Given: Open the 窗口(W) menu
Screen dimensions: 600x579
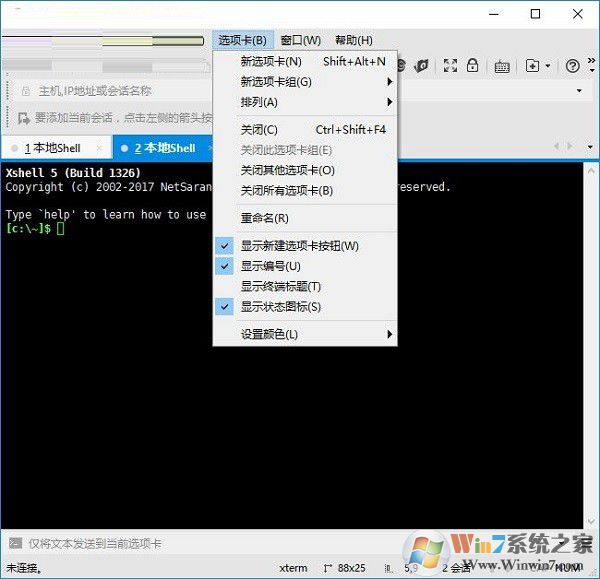Looking at the screenshot, I should (x=300, y=40).
